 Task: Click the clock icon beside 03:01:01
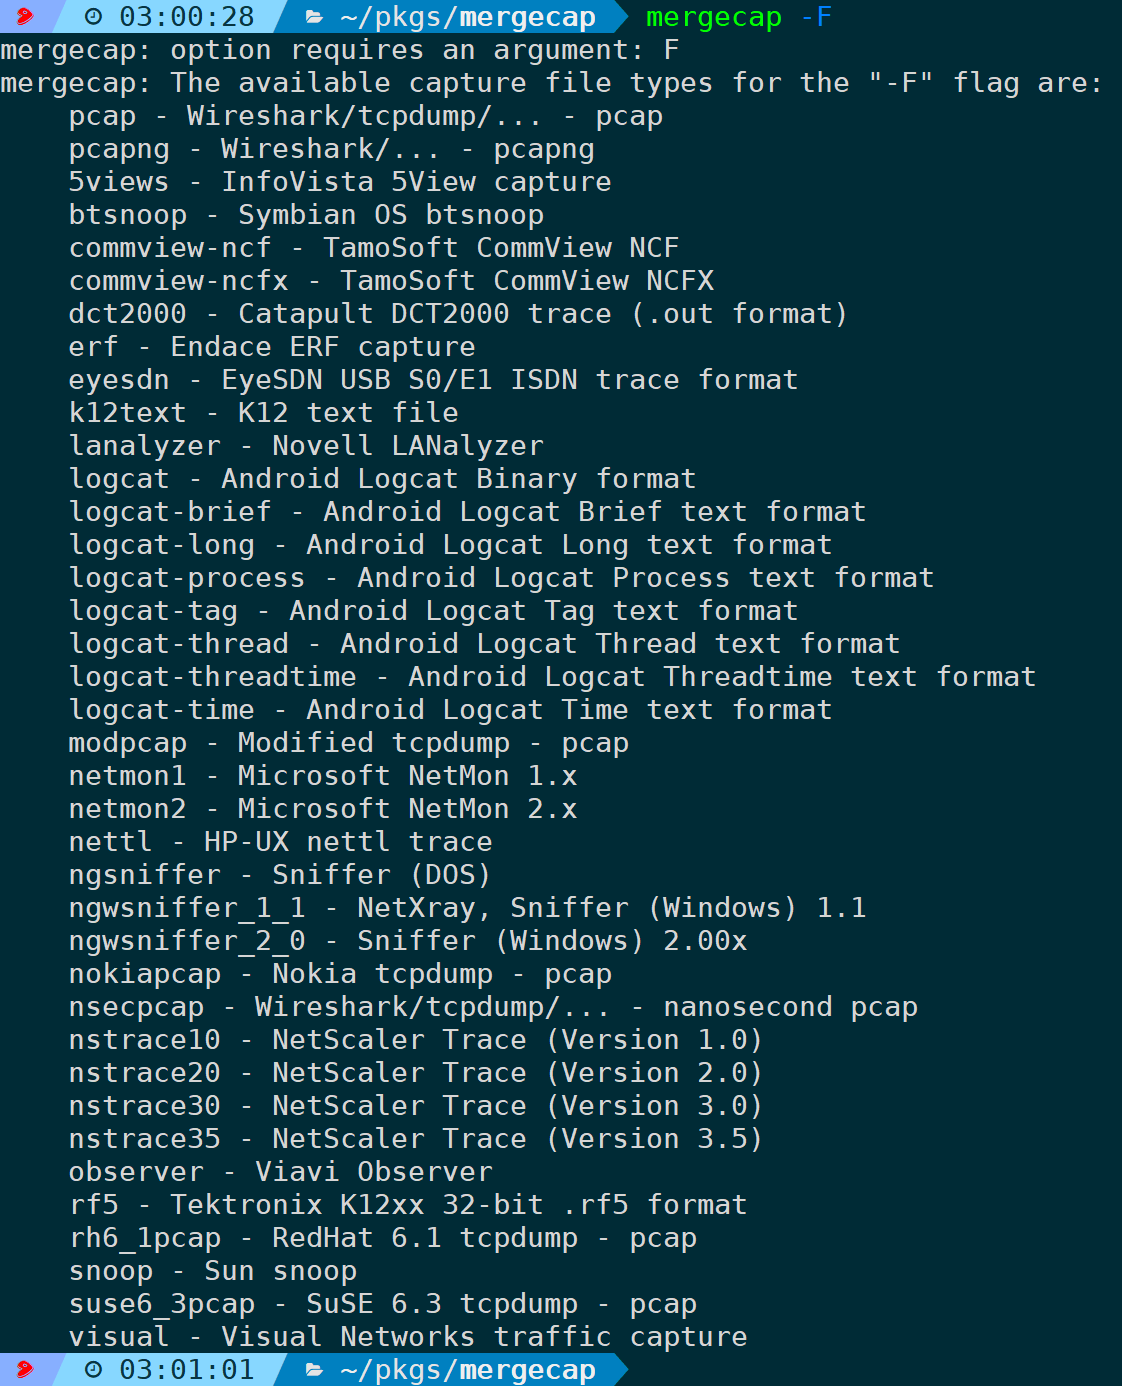[93, 1370]
